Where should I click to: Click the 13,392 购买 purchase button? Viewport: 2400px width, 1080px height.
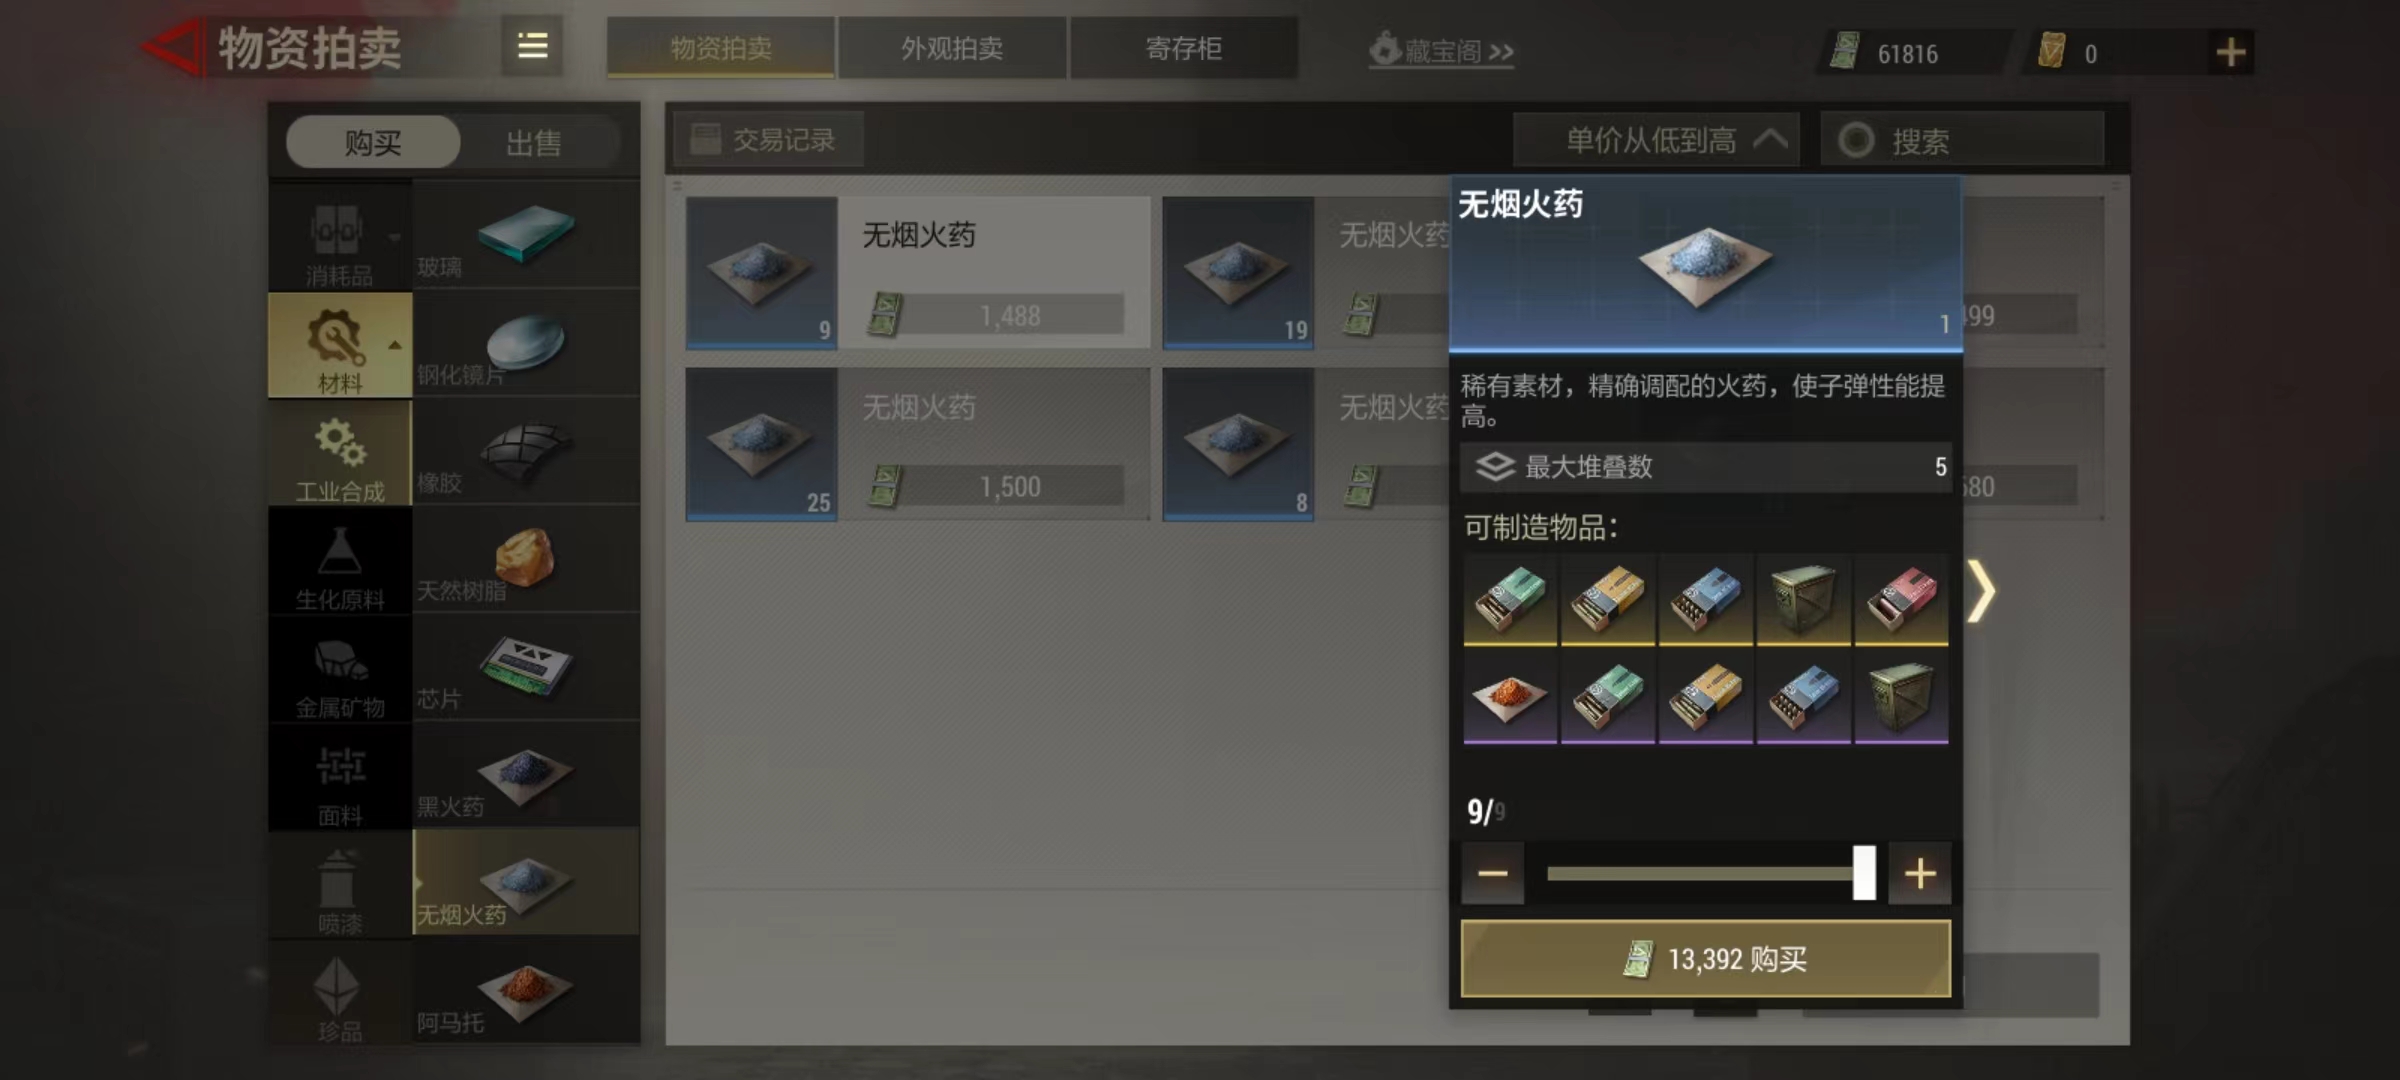[1706, 959]
